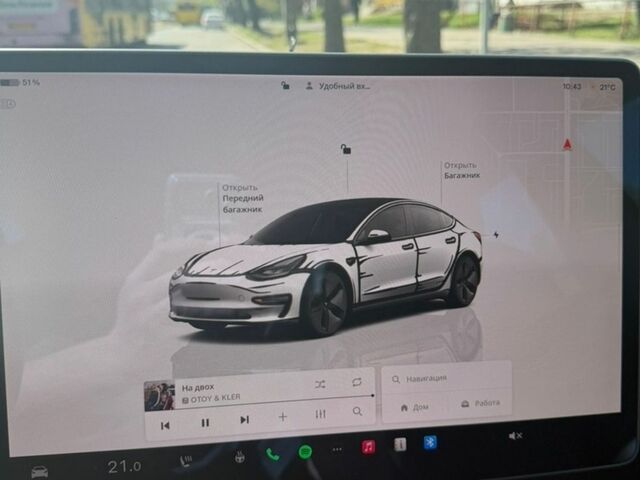Tap the top status bar lock icon

tap(285, 85)
